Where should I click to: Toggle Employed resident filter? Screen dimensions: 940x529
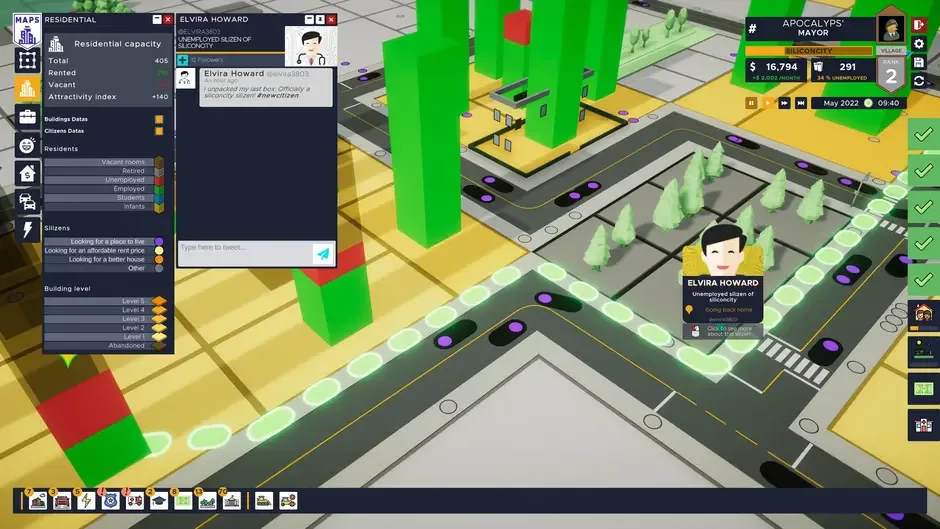coord(104,189)
